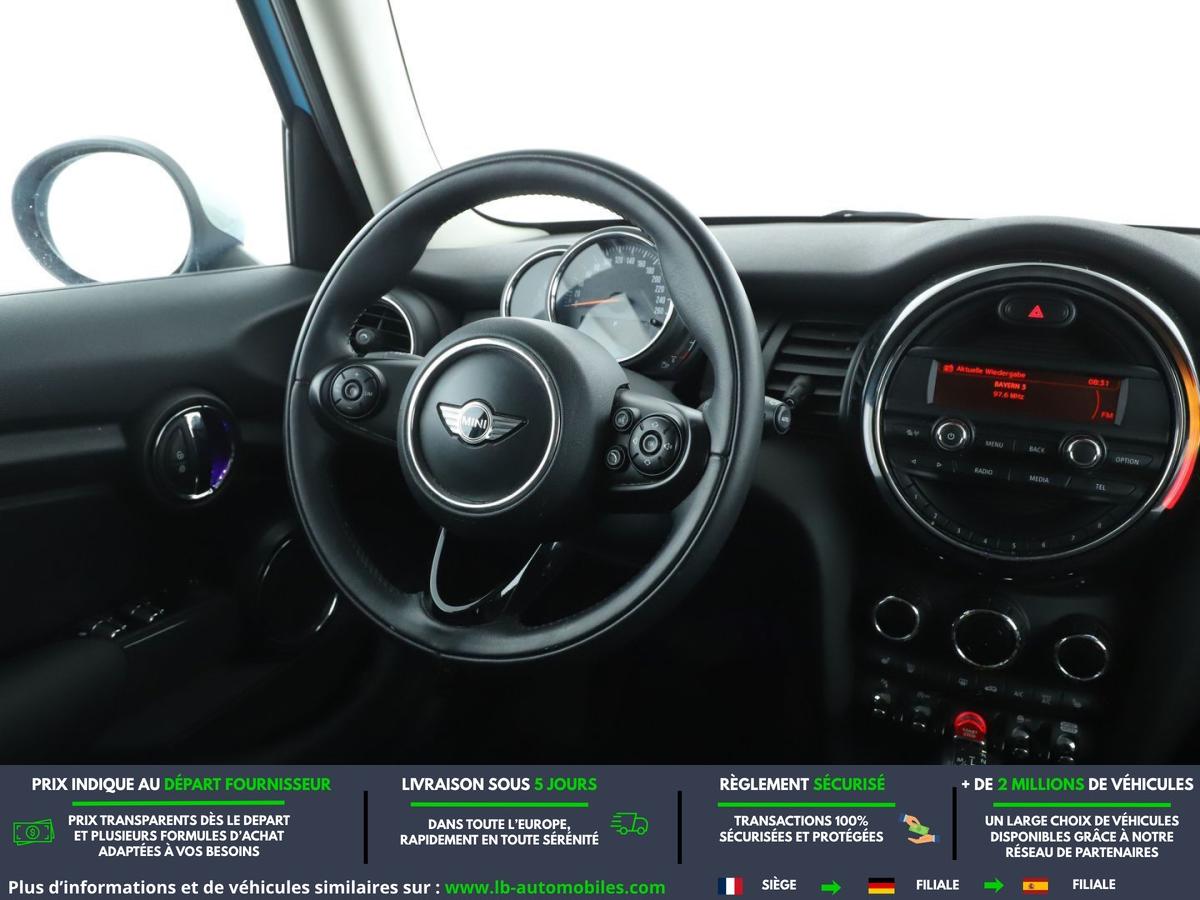The width and height of the screenshot is (1200, 900).
Task: Click the "Aktuelle Wiedergabe" display heading
Action: click(x=990, y=370)
